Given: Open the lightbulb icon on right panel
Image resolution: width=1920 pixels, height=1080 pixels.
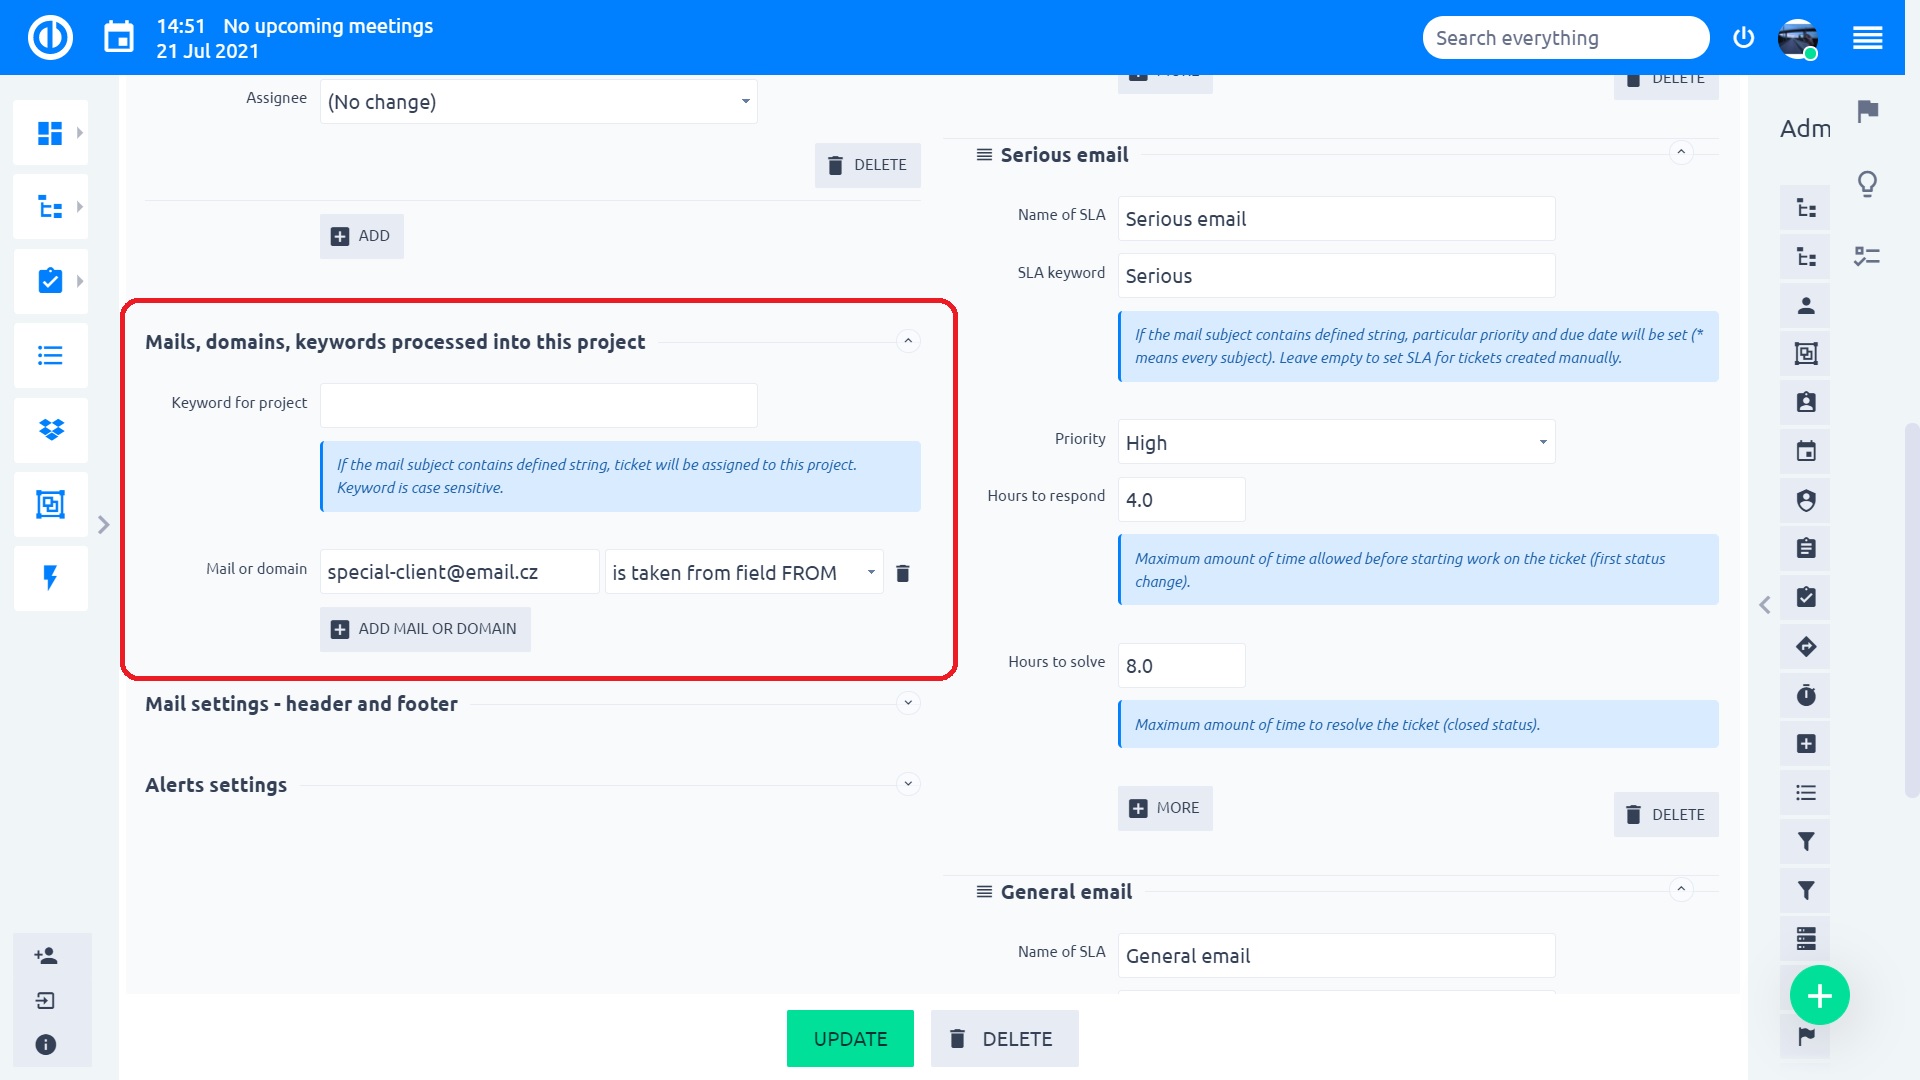Looking at the screenshot, I should [1867, 184].
